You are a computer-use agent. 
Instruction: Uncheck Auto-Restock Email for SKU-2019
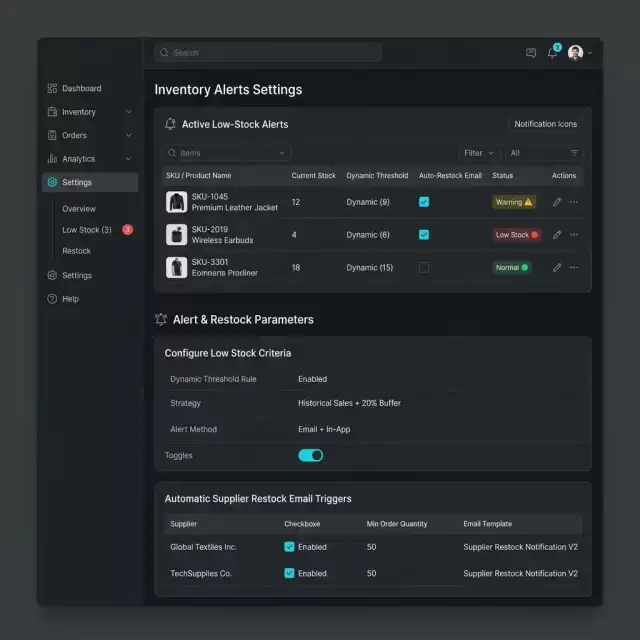[x=424, y=235]
